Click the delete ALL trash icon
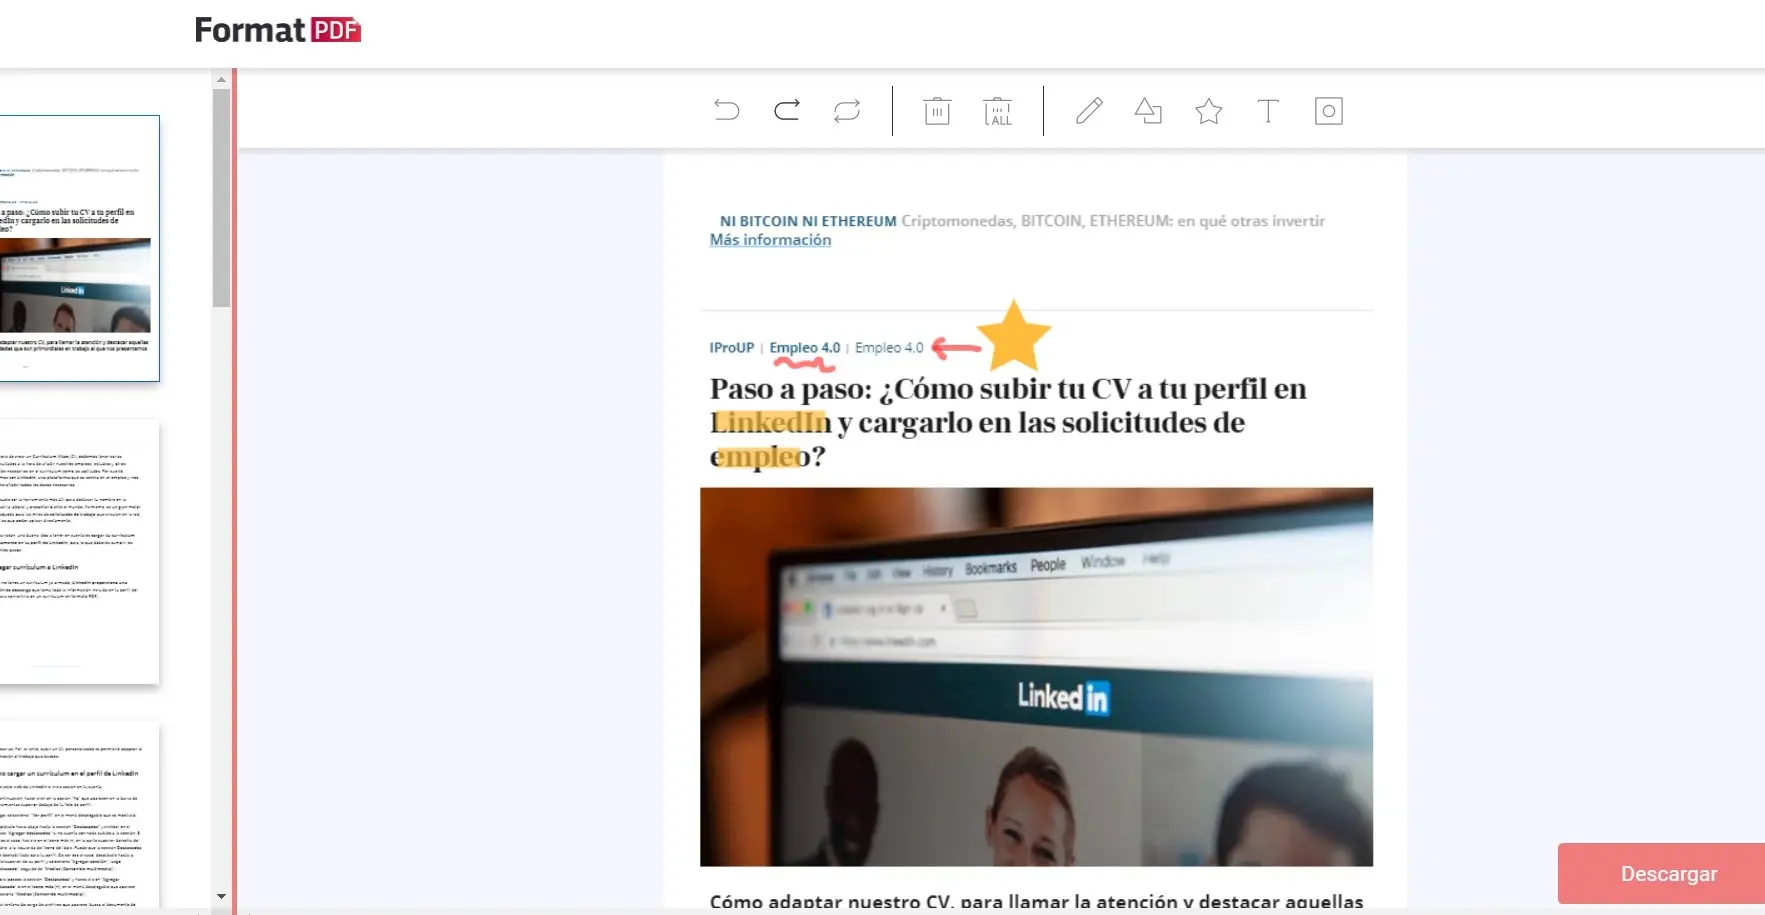Screen dimensions: 1765x915 tap(998, 111)
